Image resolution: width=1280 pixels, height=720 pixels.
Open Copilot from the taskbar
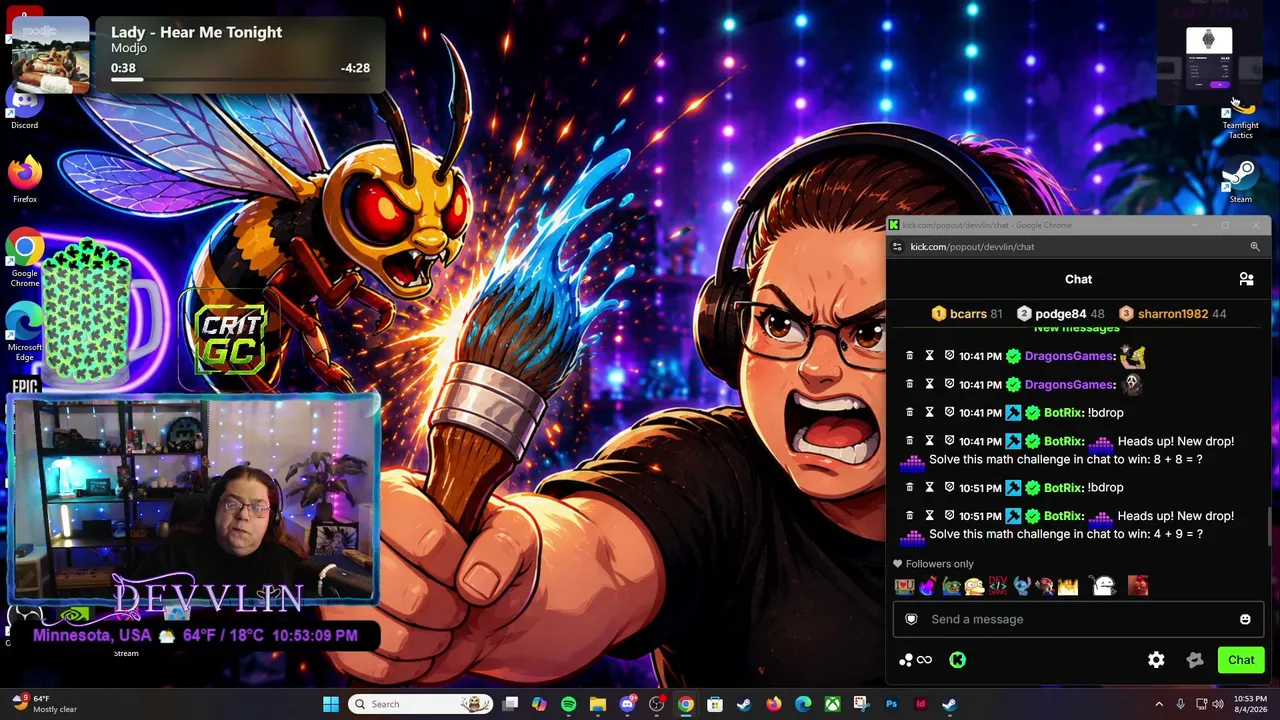tap(539, 704)
